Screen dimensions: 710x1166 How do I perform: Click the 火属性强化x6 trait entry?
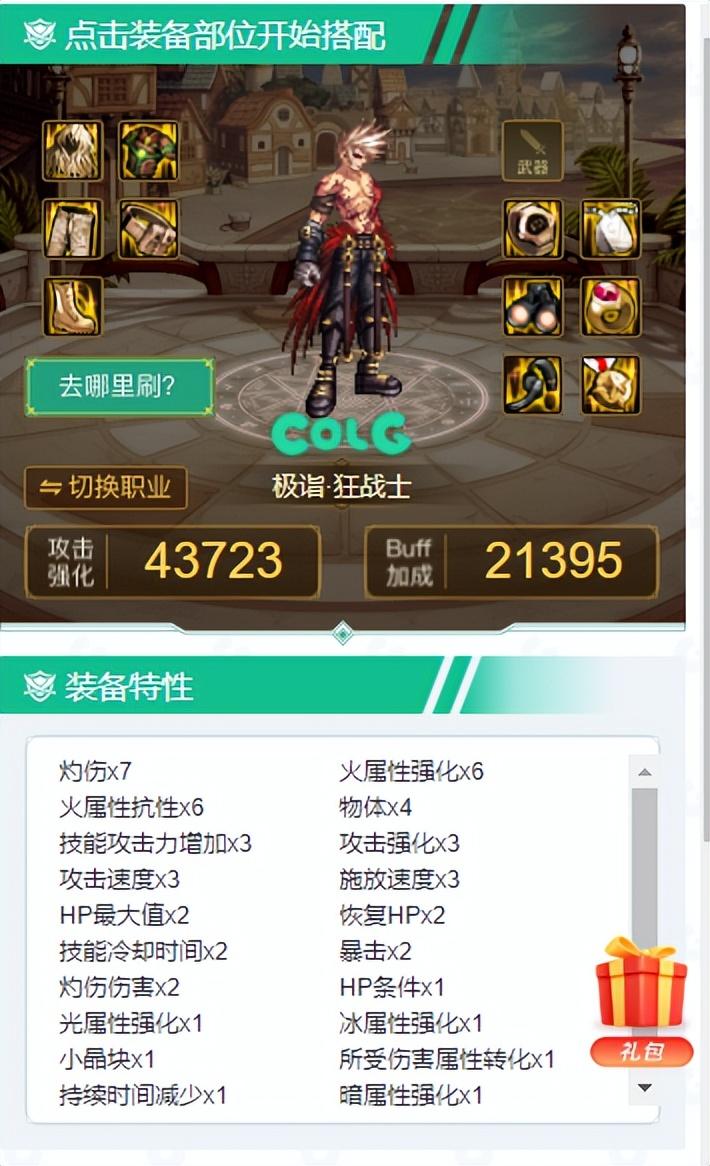pos(411,771)
